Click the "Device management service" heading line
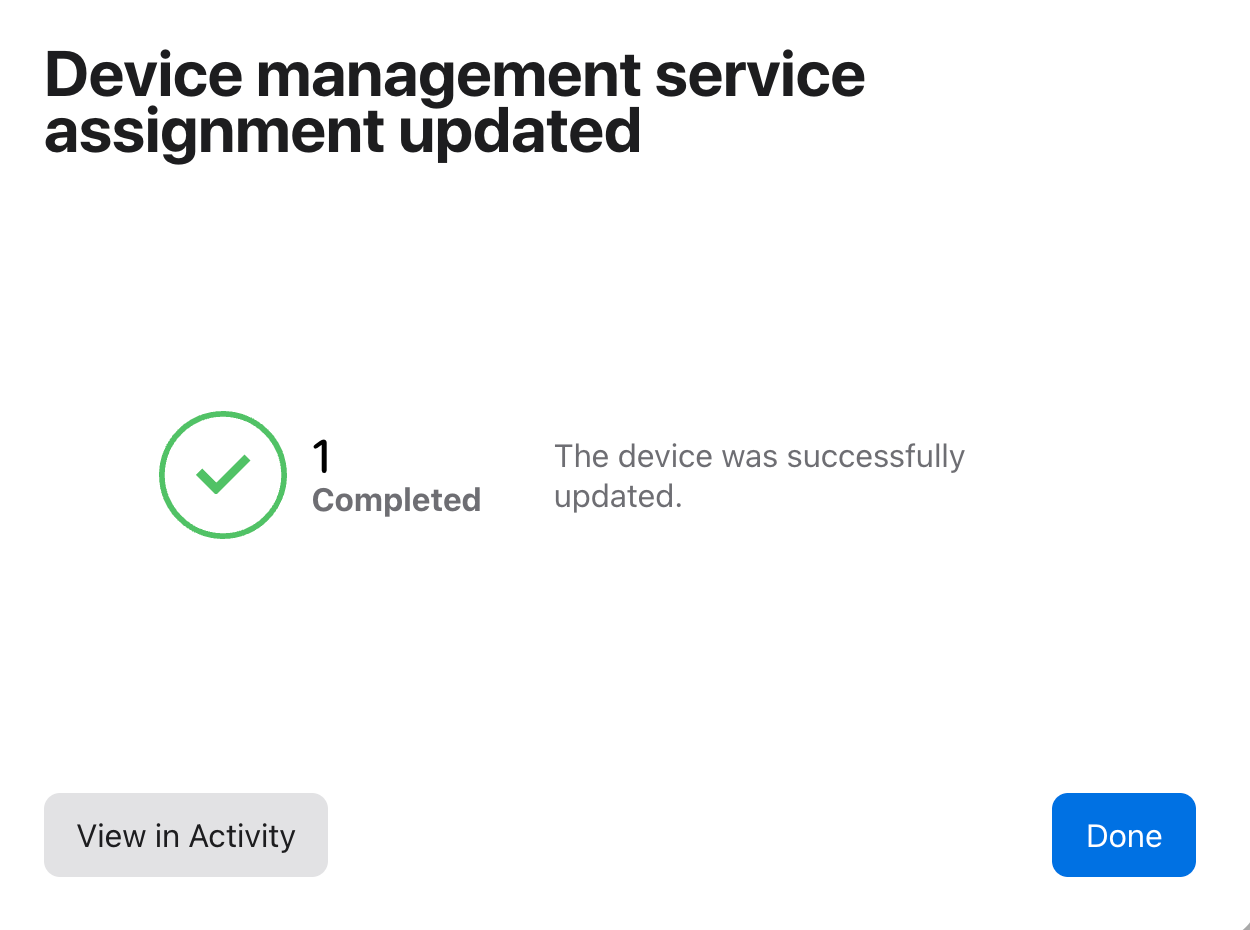1250x930 pixels. (x=454, y=76)
